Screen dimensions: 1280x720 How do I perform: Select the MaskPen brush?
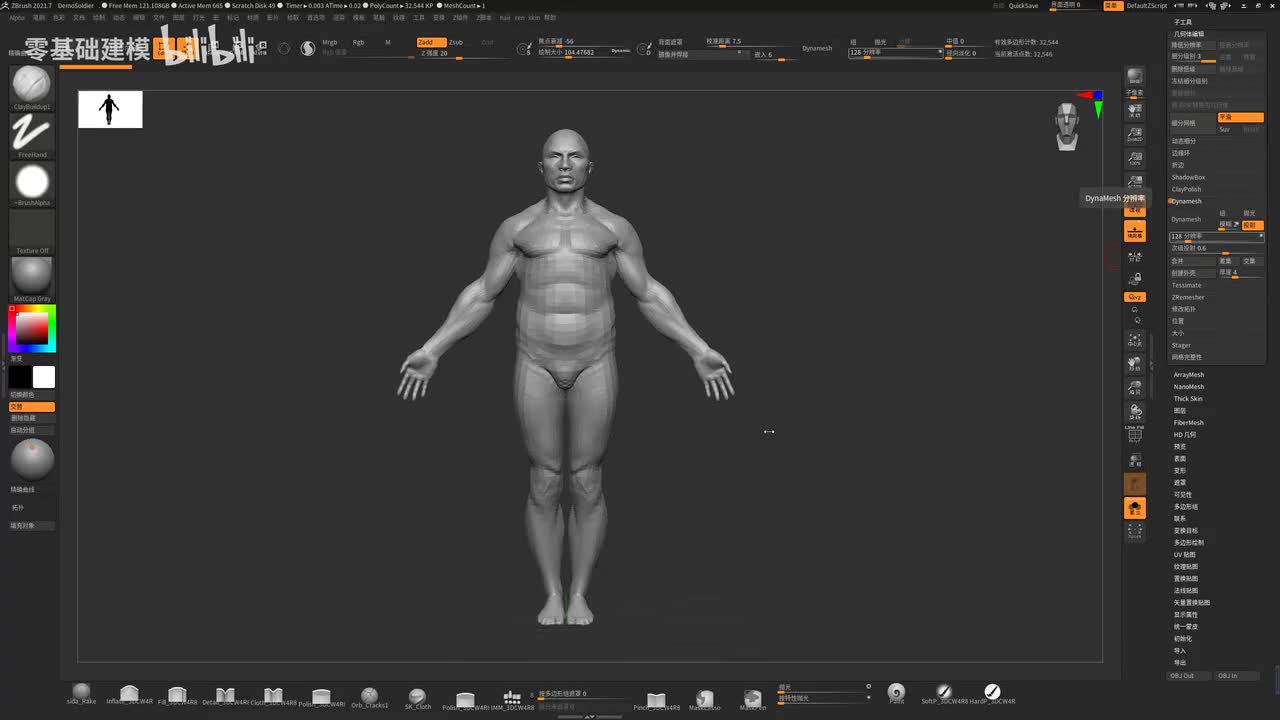click(x=752, y=699)
